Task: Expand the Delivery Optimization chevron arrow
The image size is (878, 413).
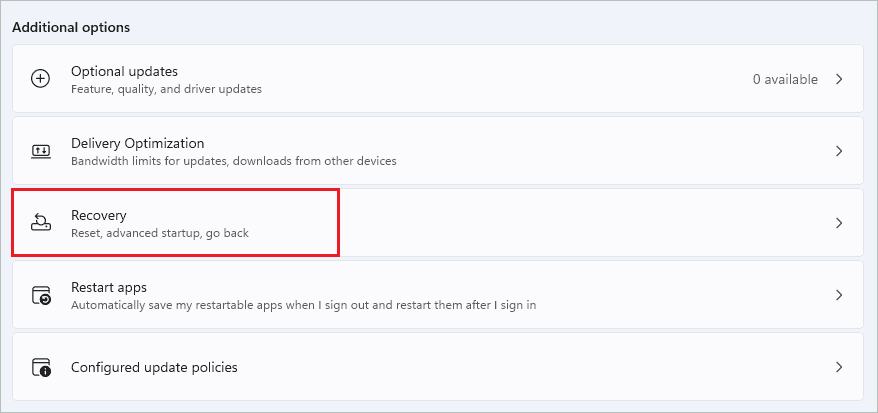Action: point(839,151)
